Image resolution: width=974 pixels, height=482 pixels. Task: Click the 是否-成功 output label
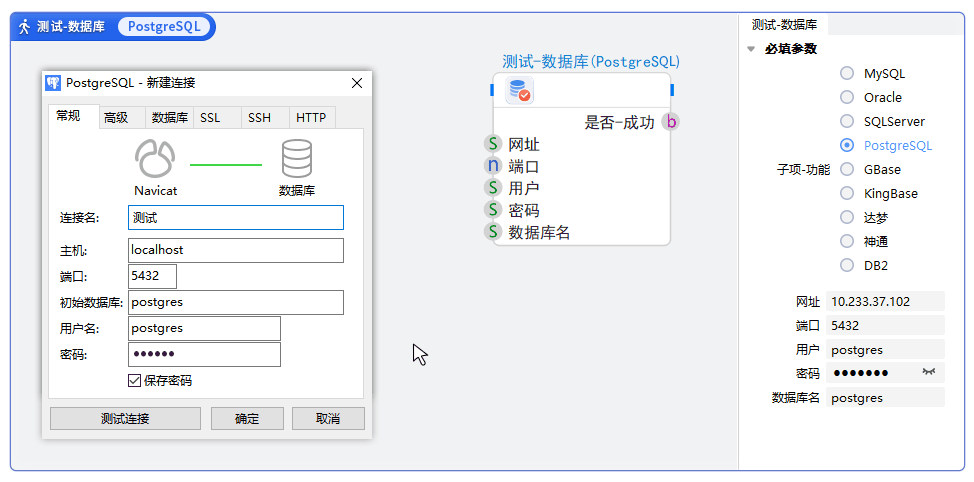pyautogui.click(x=619, y=122)
